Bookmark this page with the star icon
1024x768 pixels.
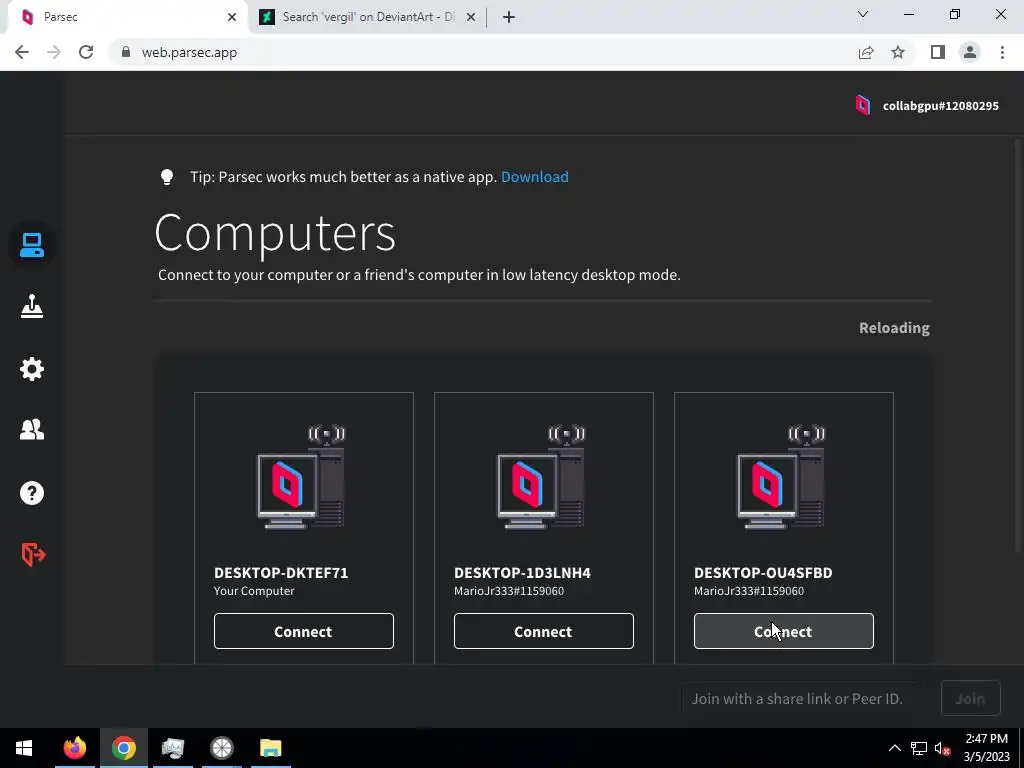click(x=898, y=52)
